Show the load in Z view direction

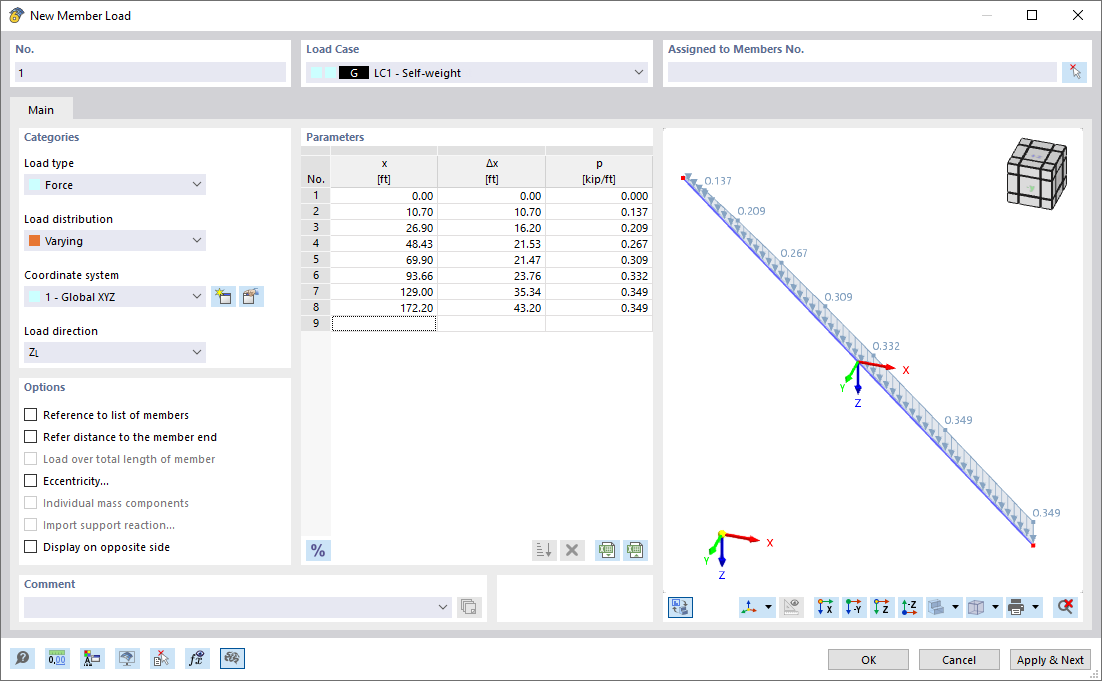(x=882, y=607)
